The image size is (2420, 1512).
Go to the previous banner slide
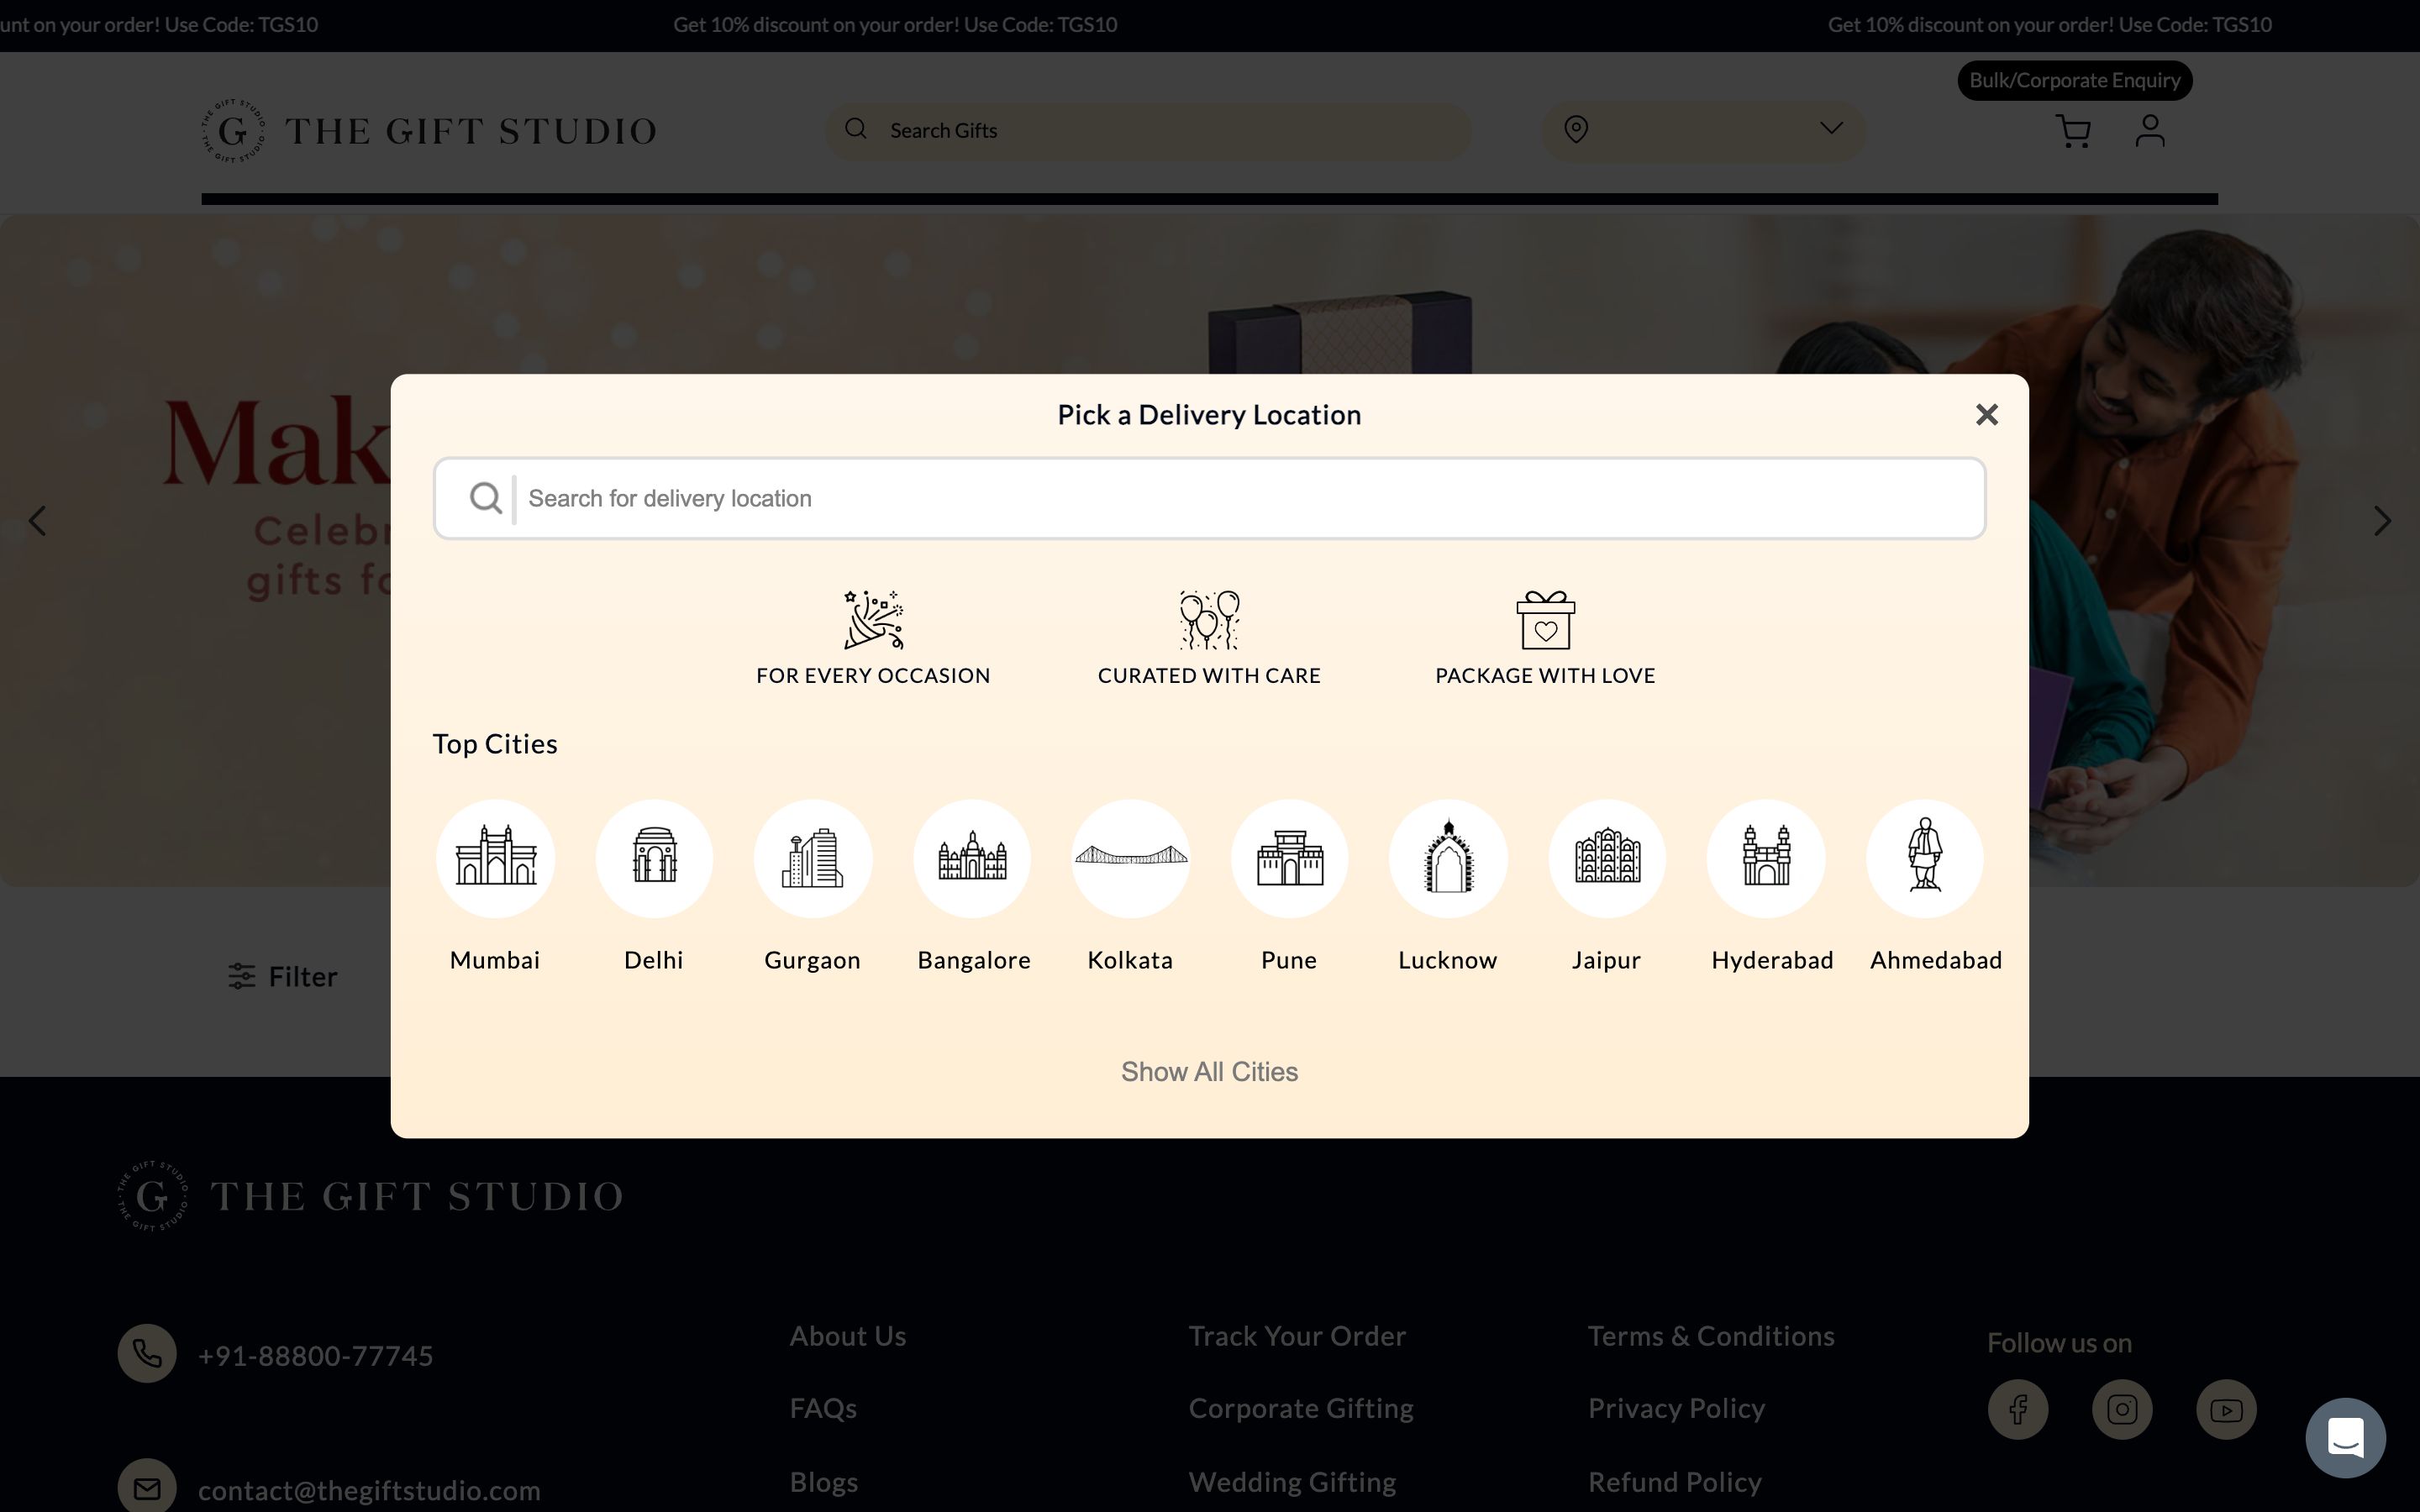click(x=37, y=521)
